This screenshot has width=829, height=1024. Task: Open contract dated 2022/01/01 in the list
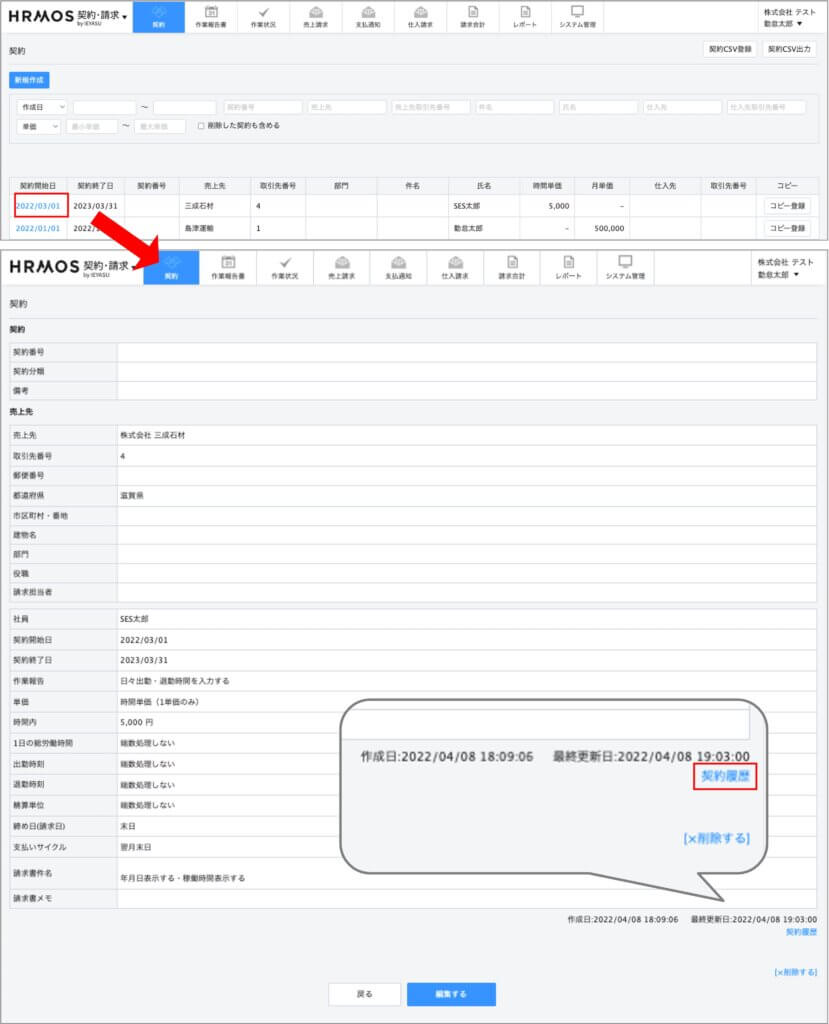click(x=38, y=228)
